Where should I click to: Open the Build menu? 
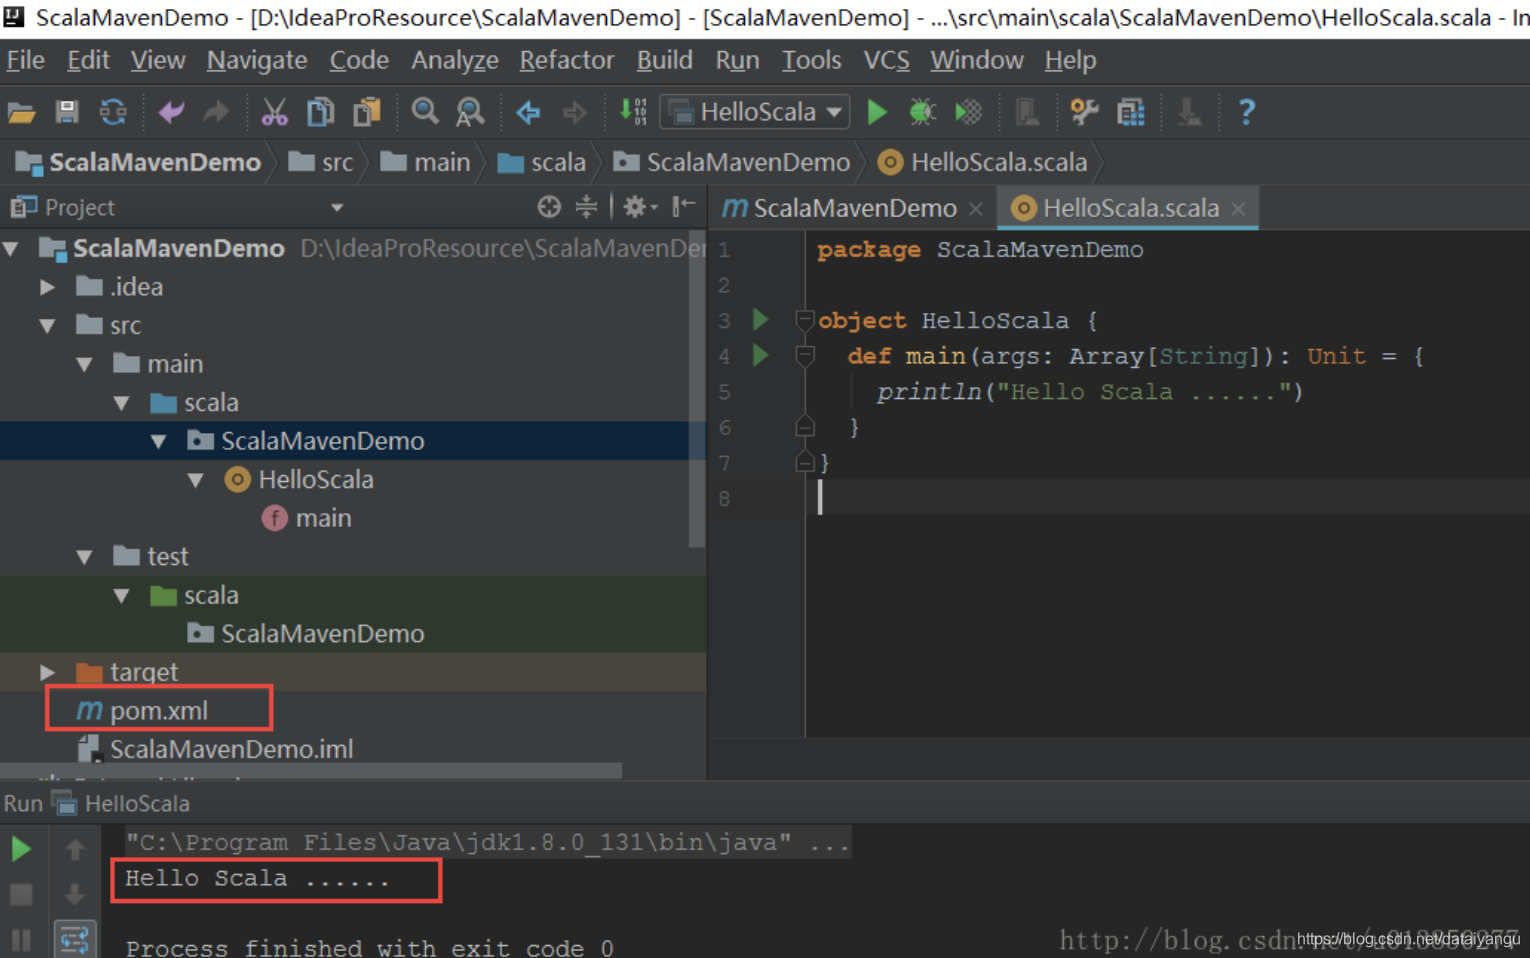pyautogui.click(x=664, y=60)
